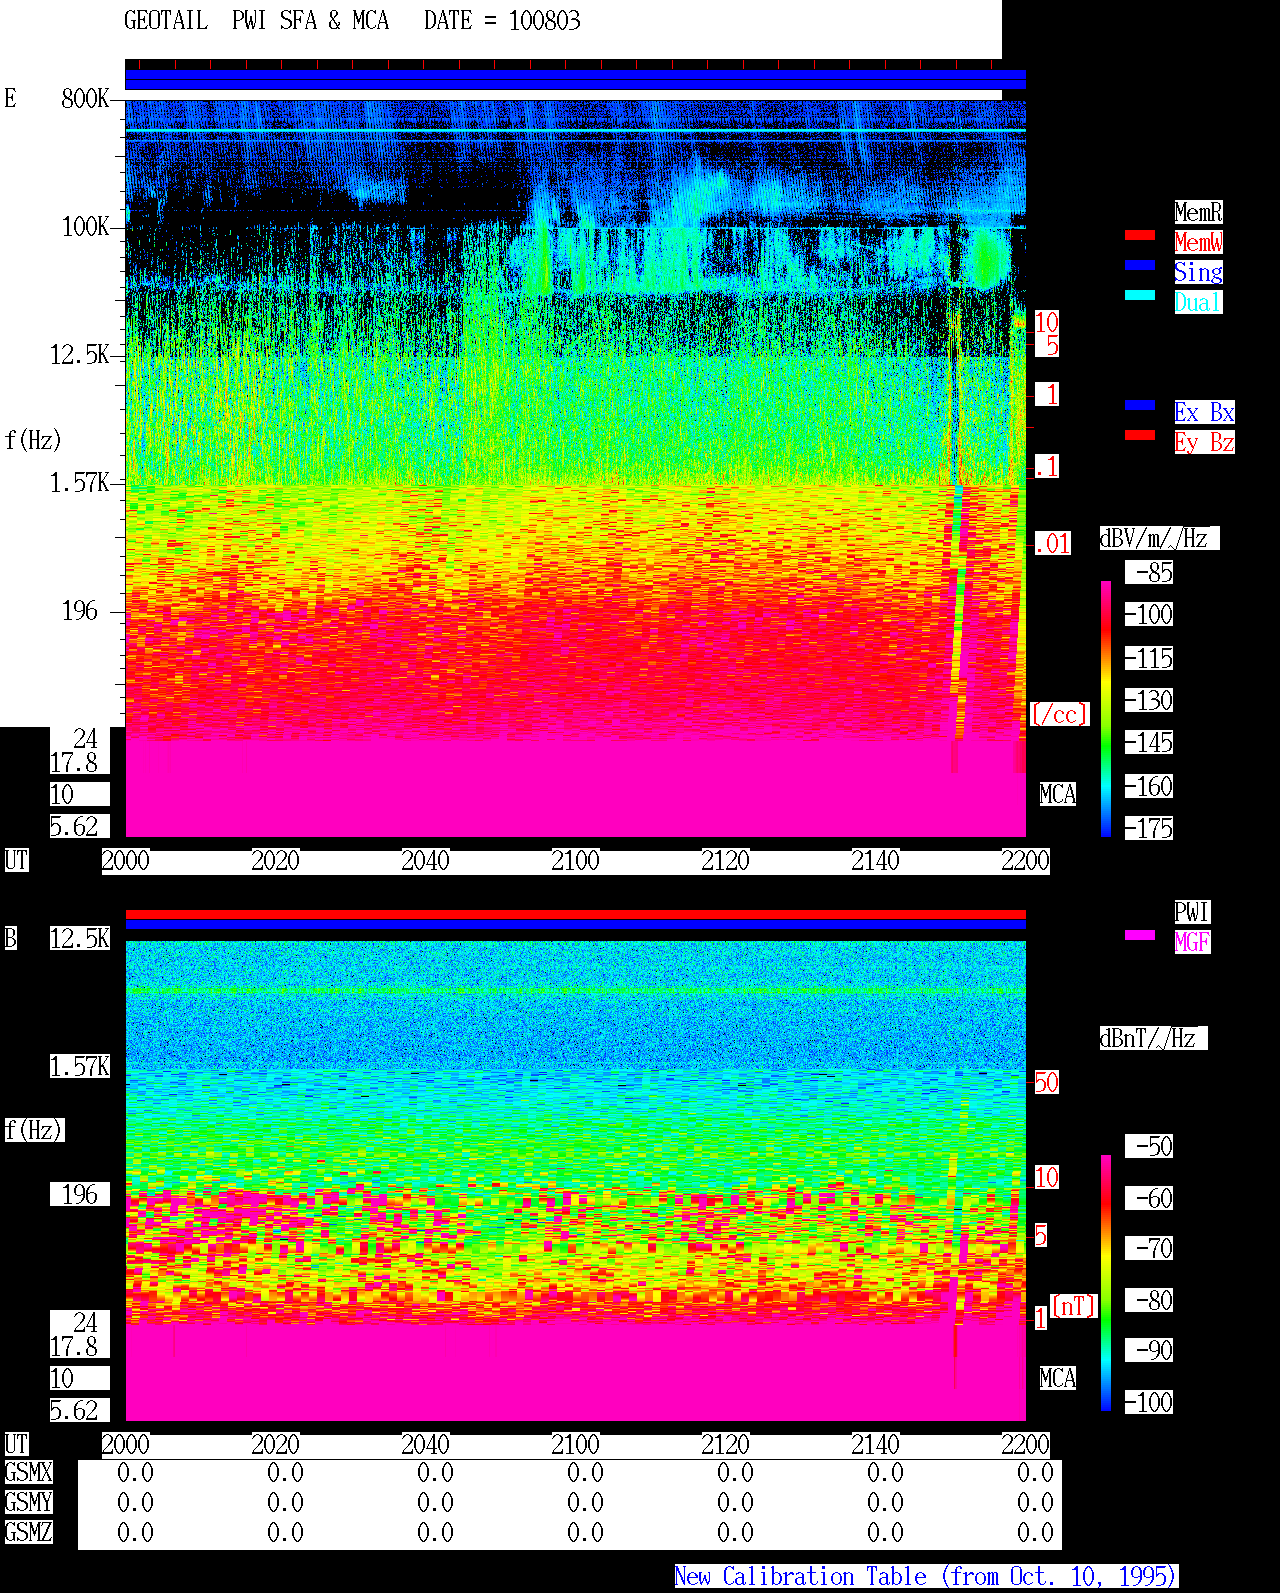Click the -145 color scale value
This screenshot has height=1593, width=1280.
1150,742
